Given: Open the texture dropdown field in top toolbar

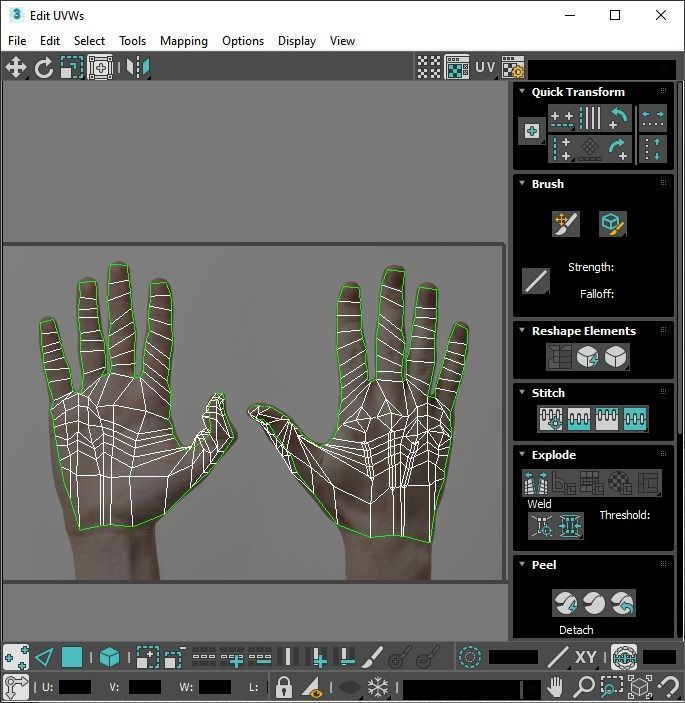Looking at the screenshot, I should click(602, 69).
